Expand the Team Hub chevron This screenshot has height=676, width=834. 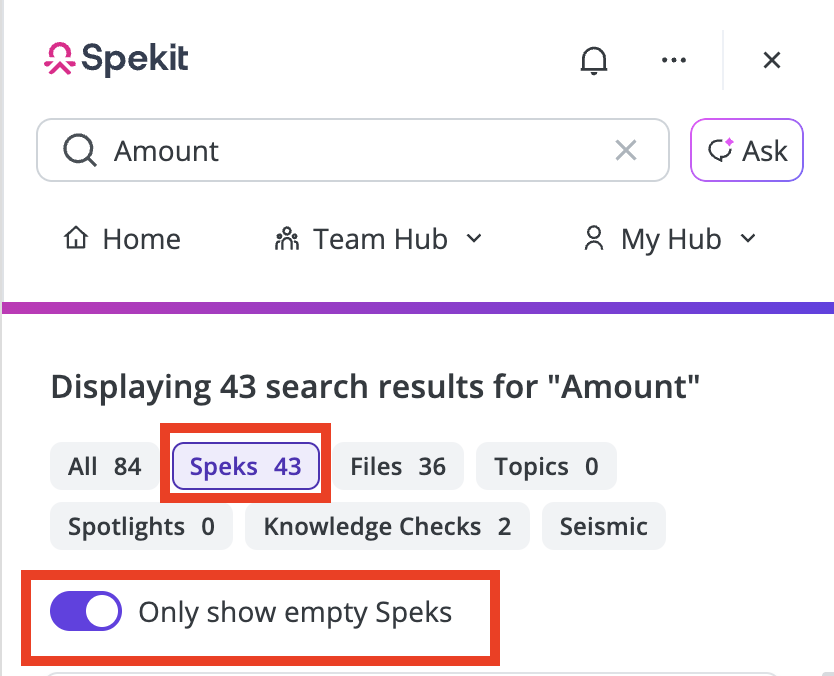(x=474, y=238)
